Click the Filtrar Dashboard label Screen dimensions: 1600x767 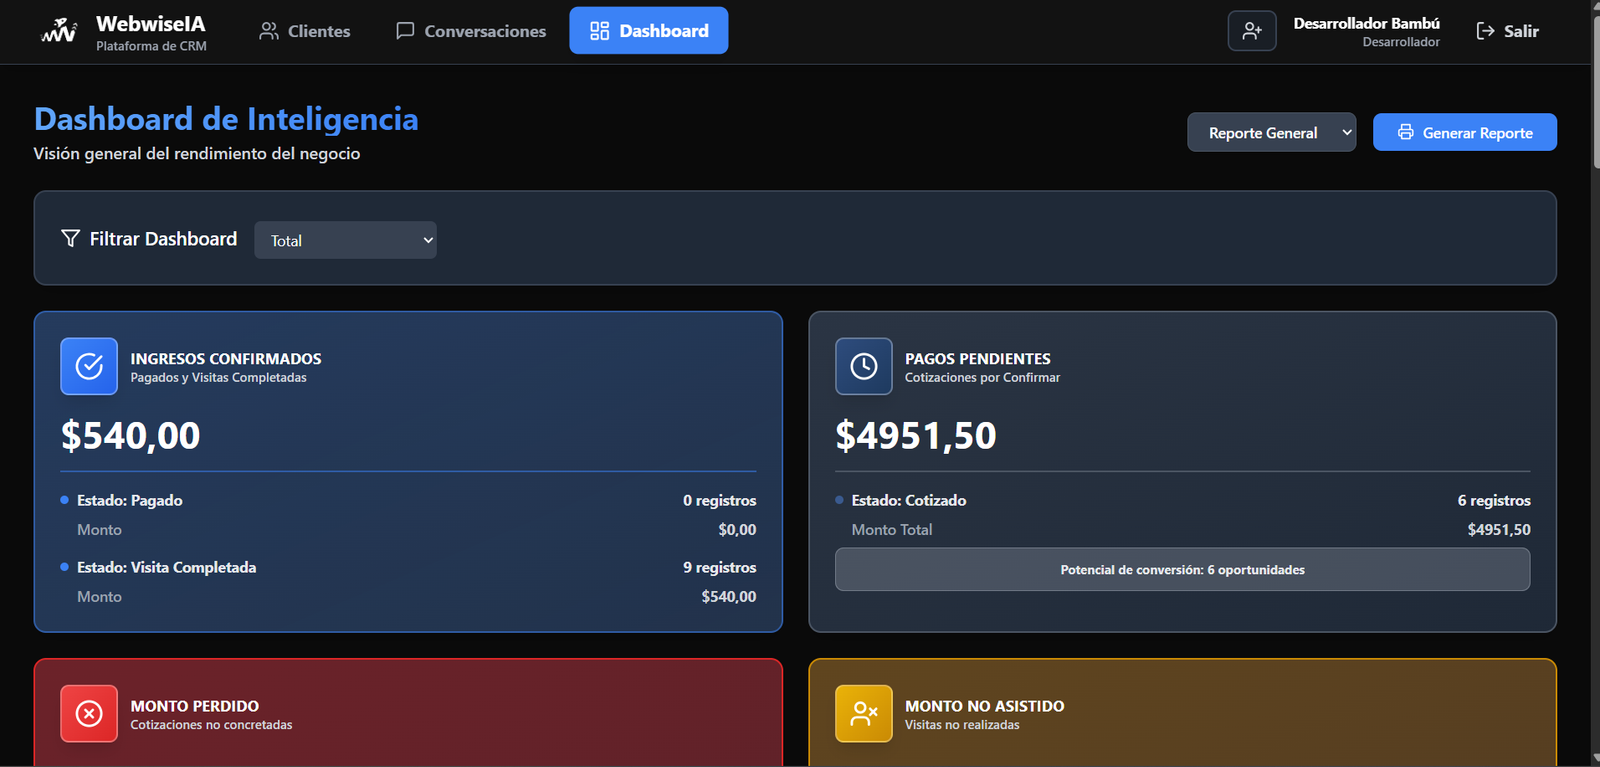coord(163,238)
